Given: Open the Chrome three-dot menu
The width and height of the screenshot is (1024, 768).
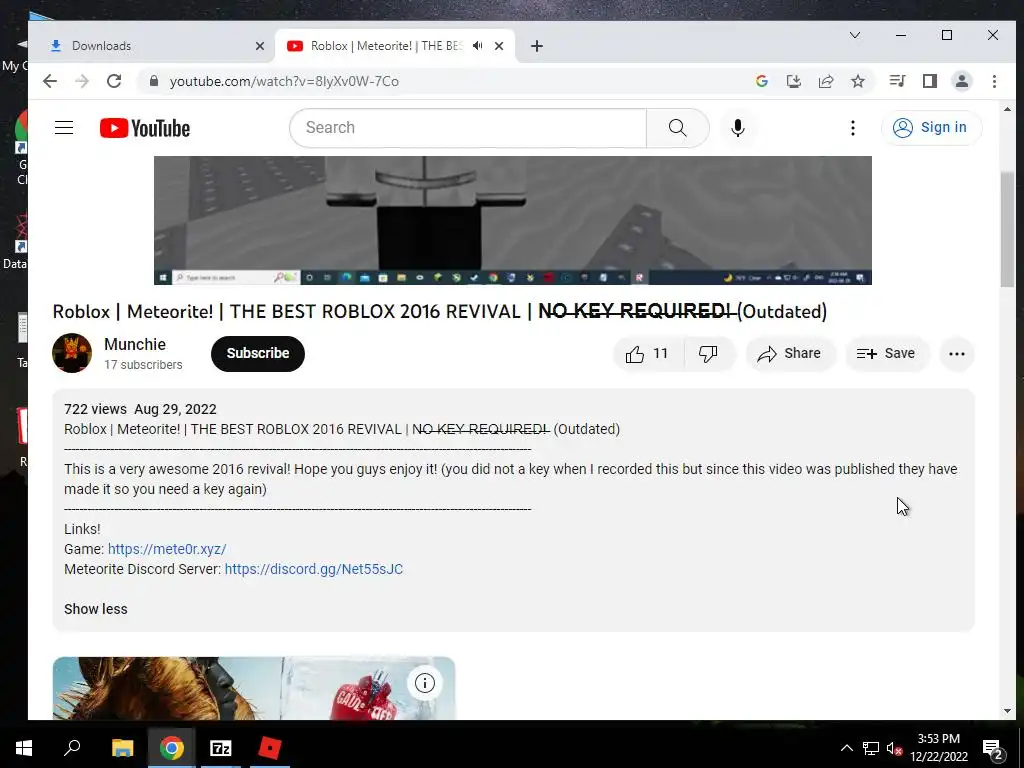Looking at the screenshot, I should (x=994, y=81).
